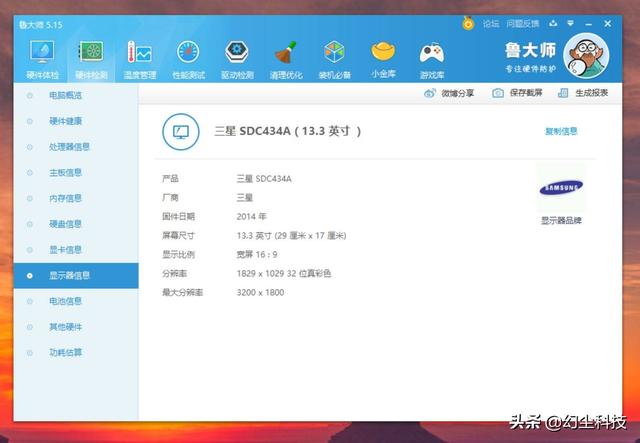Select 电脑概览 in sidebar
Viewport: 640px width, 443px height.
click(76, 96)
